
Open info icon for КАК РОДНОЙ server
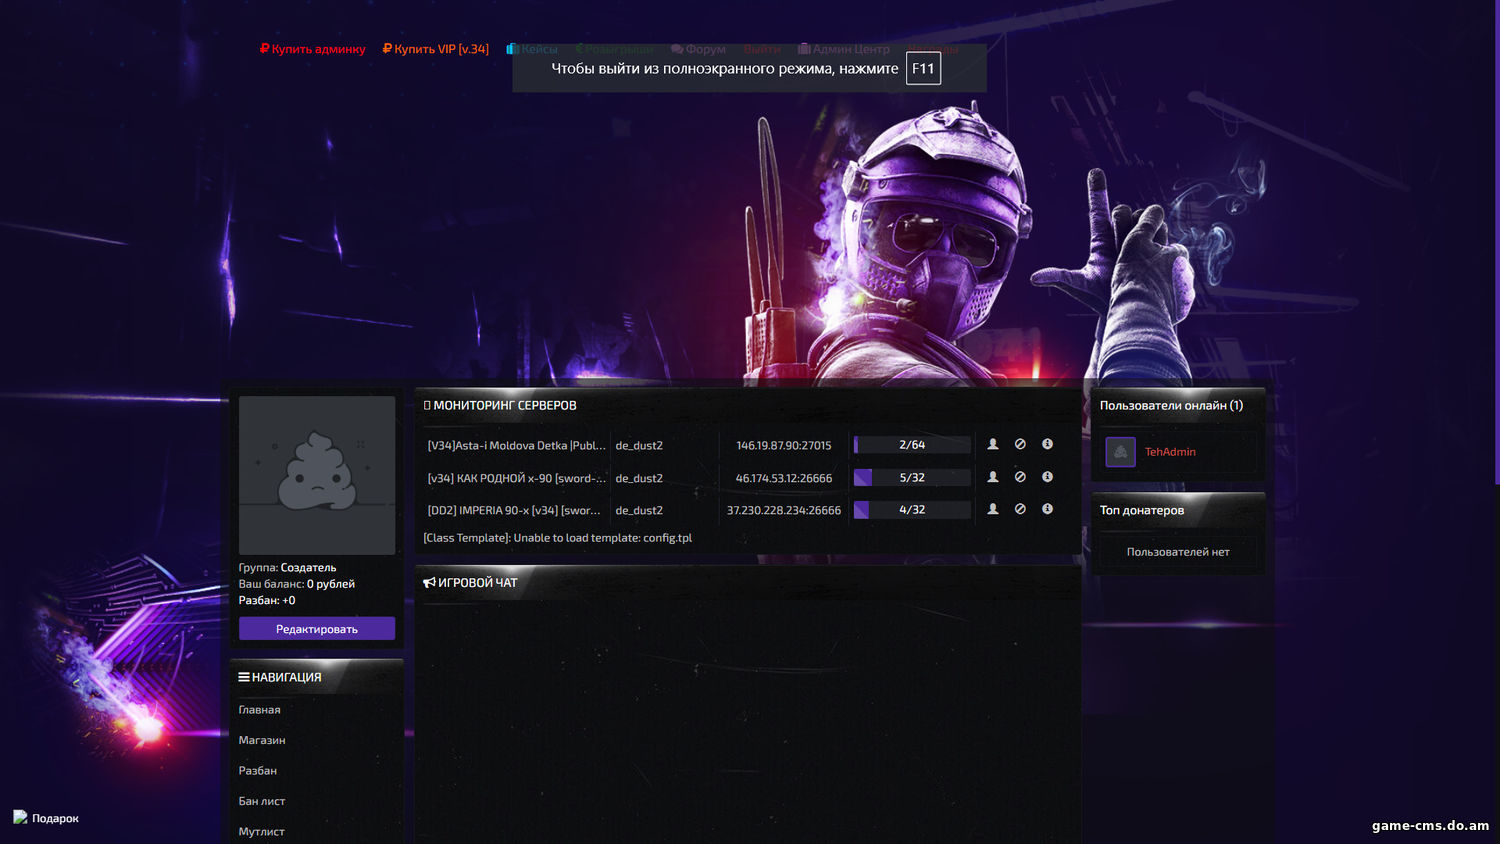pyautogui.click(x=1047, y=477)
